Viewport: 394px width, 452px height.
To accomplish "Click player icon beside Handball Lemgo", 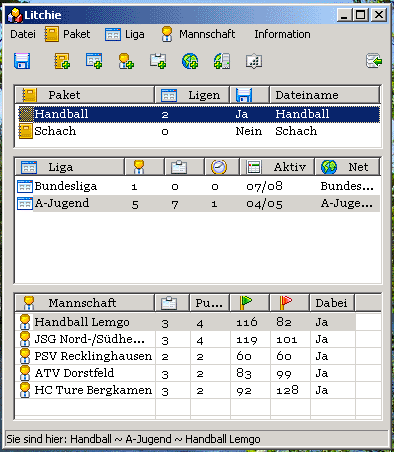I will 25,322.
